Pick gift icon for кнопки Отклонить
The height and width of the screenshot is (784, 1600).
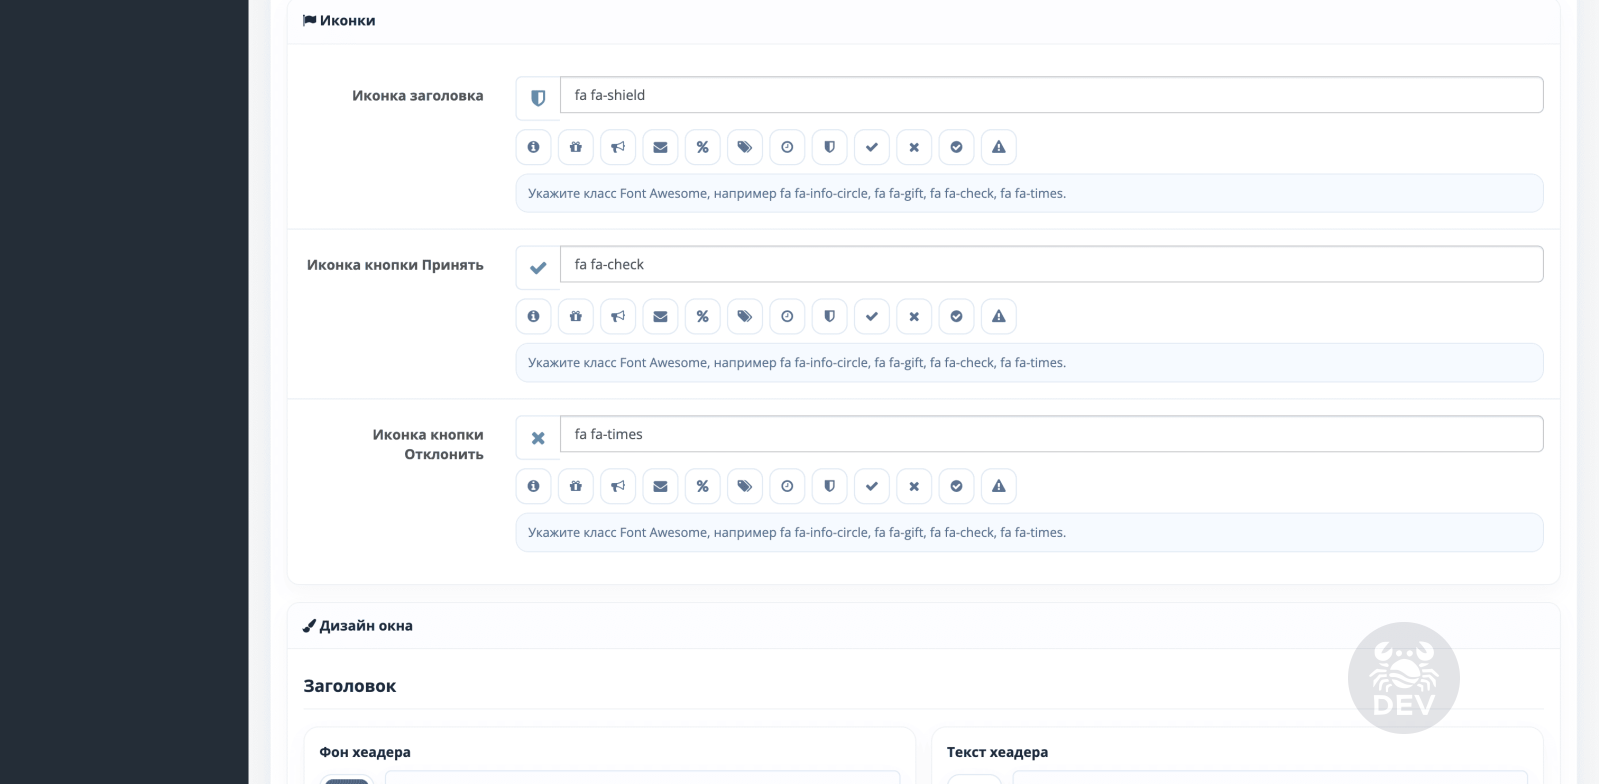coord(576,486)
